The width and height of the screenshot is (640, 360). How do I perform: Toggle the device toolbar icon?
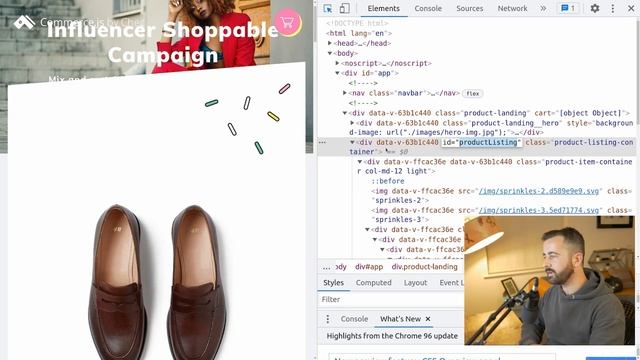coord(345,8)
